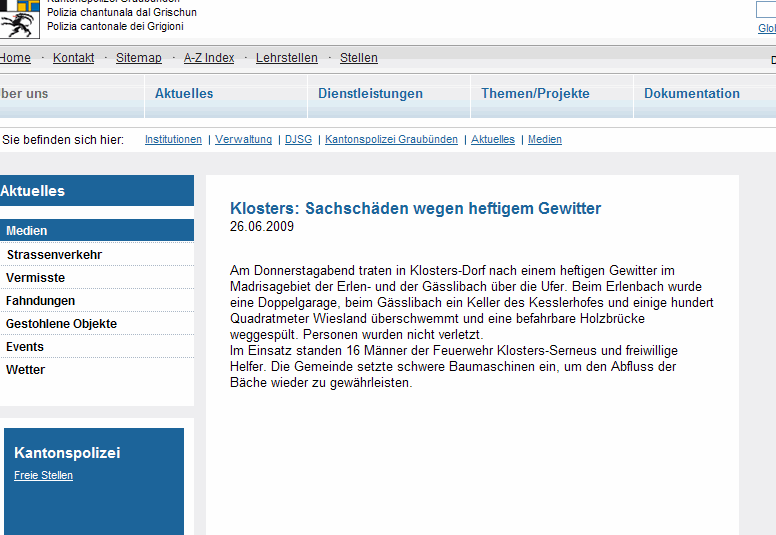The image size is (776, 535).
Task: Open Fahndungen in the sidebar menu
Action: [97, 300]
